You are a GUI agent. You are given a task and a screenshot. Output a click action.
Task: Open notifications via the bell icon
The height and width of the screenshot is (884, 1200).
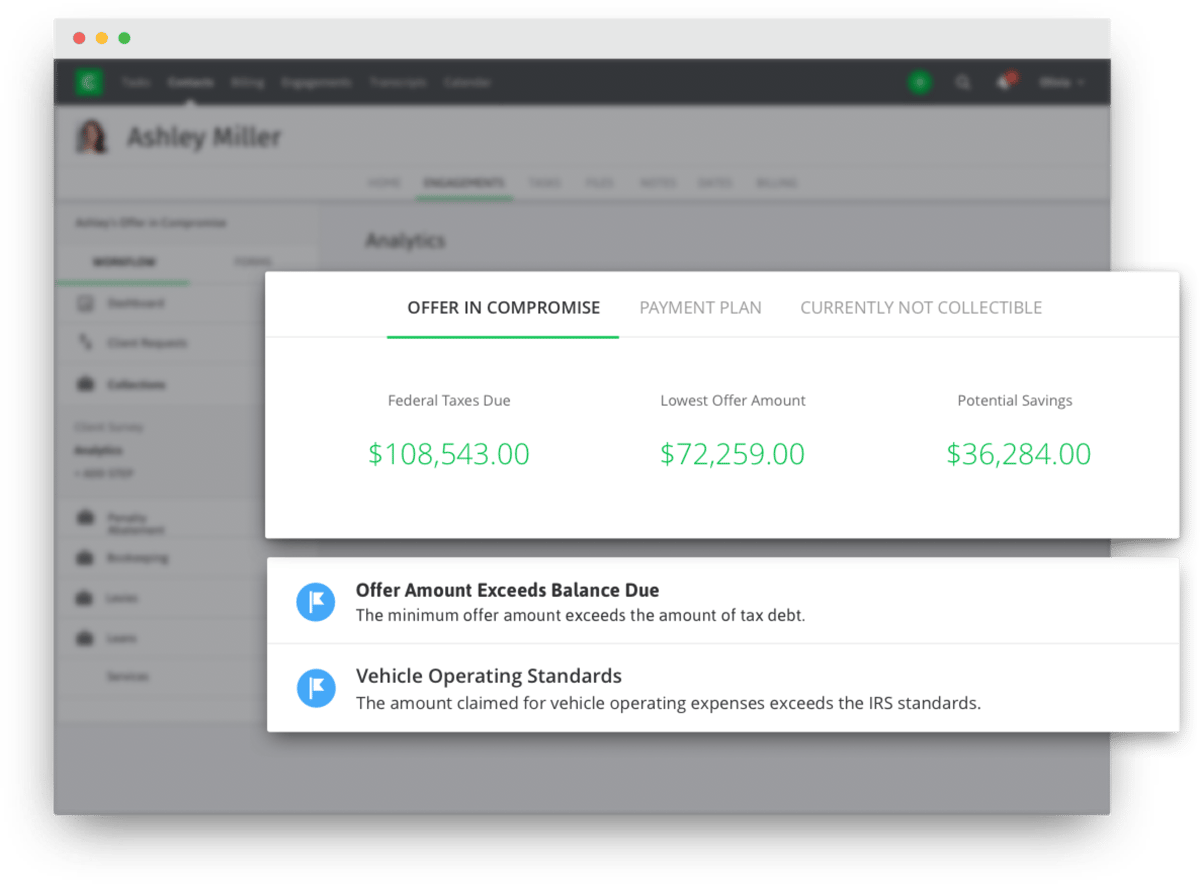[1003, 82]
